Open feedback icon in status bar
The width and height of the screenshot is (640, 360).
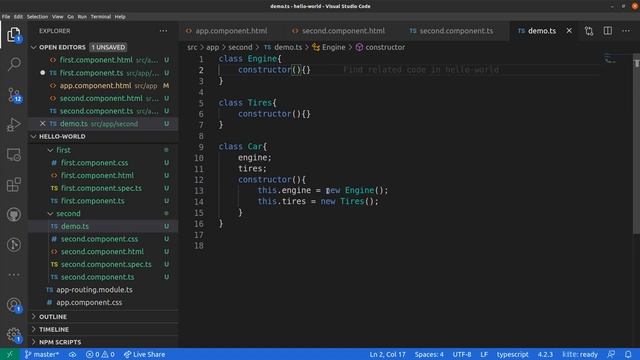611,354
